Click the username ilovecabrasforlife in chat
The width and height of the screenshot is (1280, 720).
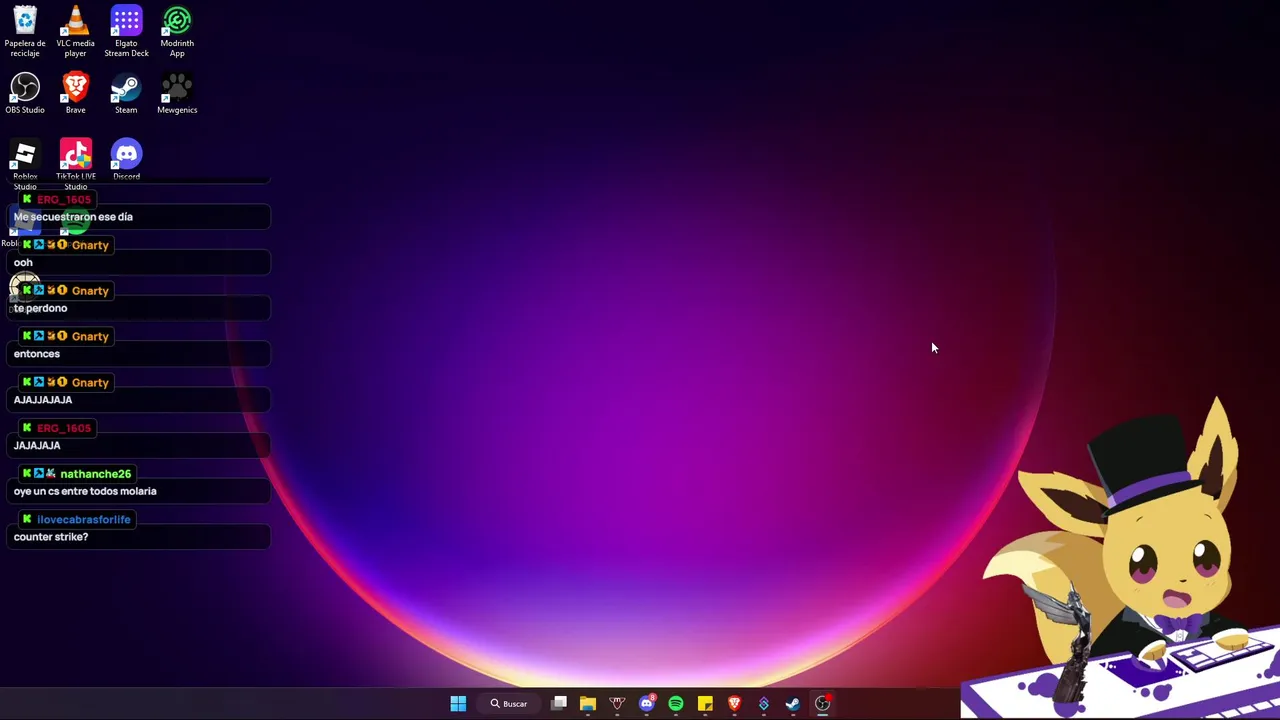pos(84,520)
